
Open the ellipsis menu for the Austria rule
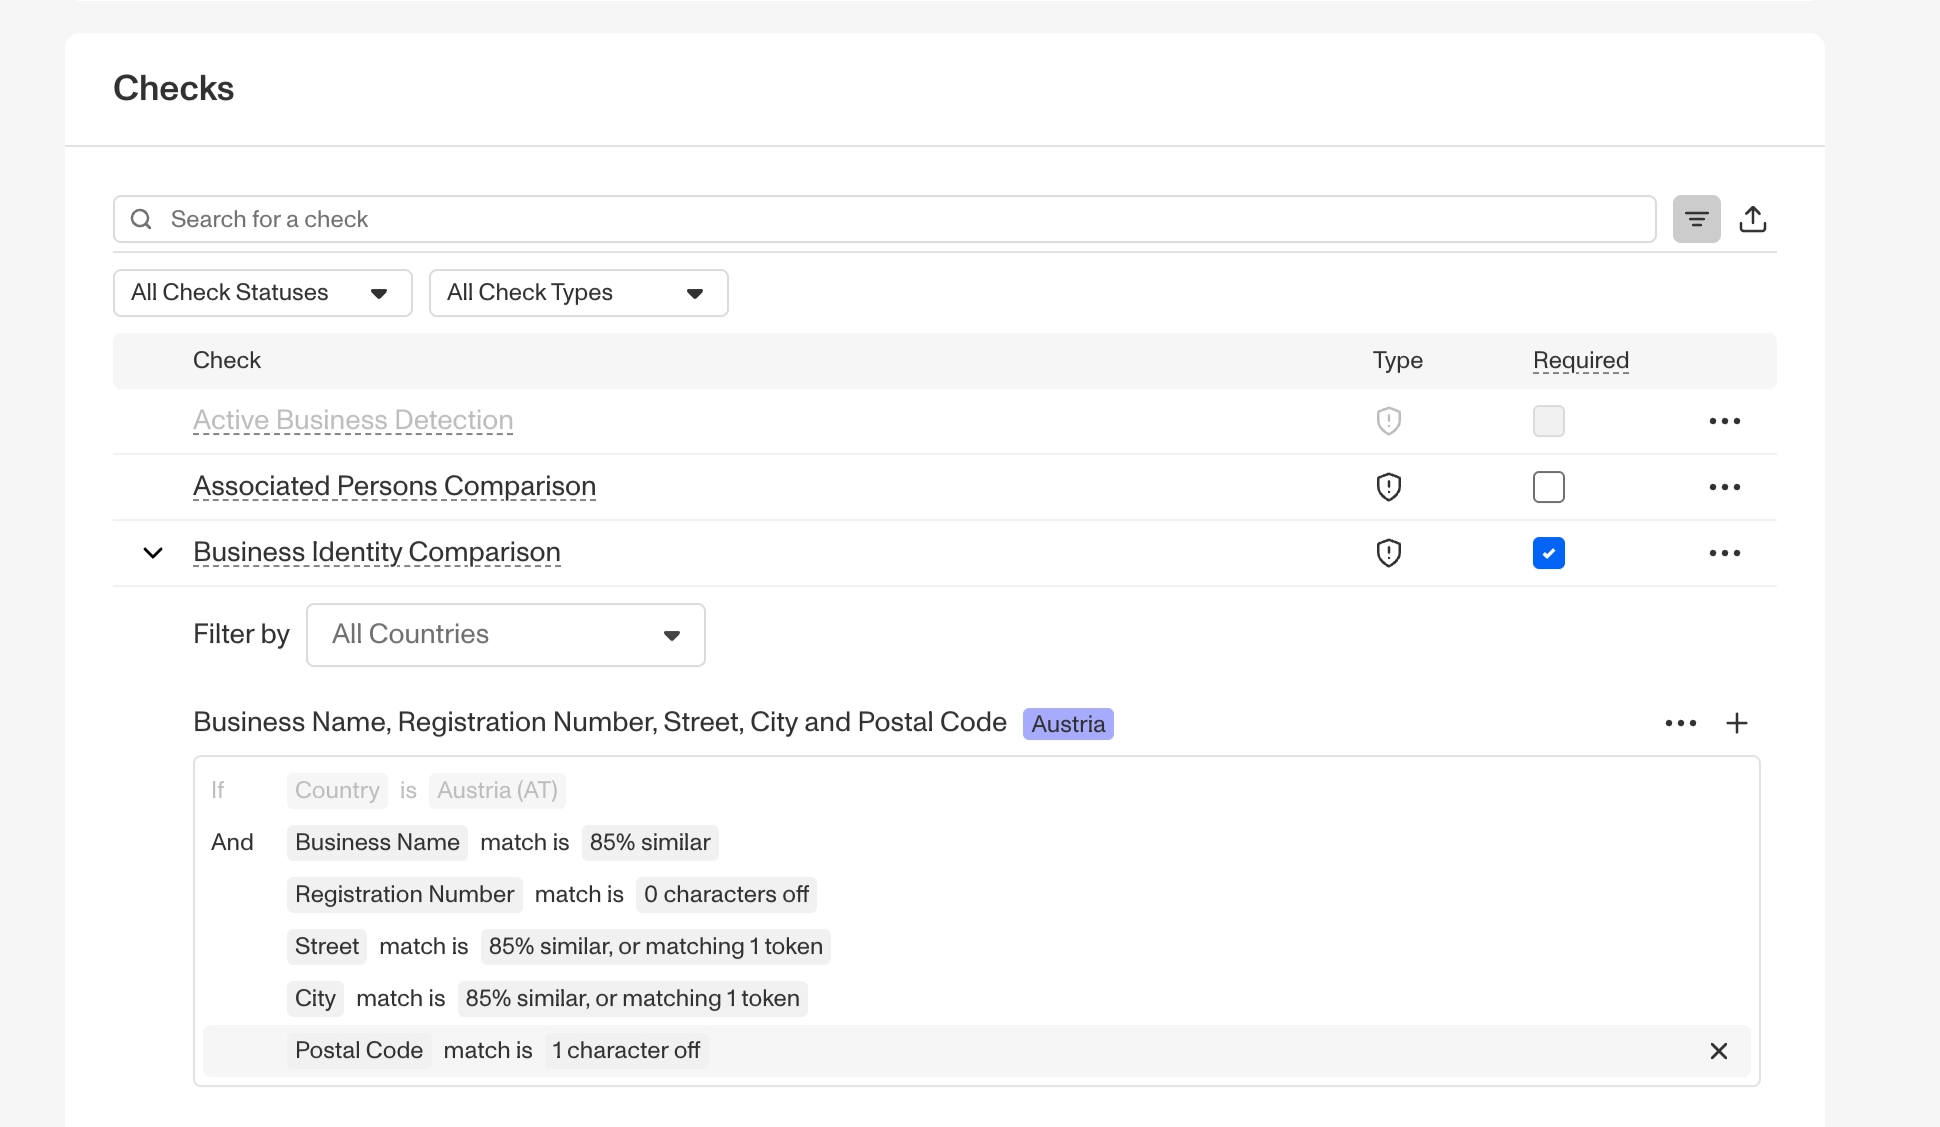[x=1680, y=723]
